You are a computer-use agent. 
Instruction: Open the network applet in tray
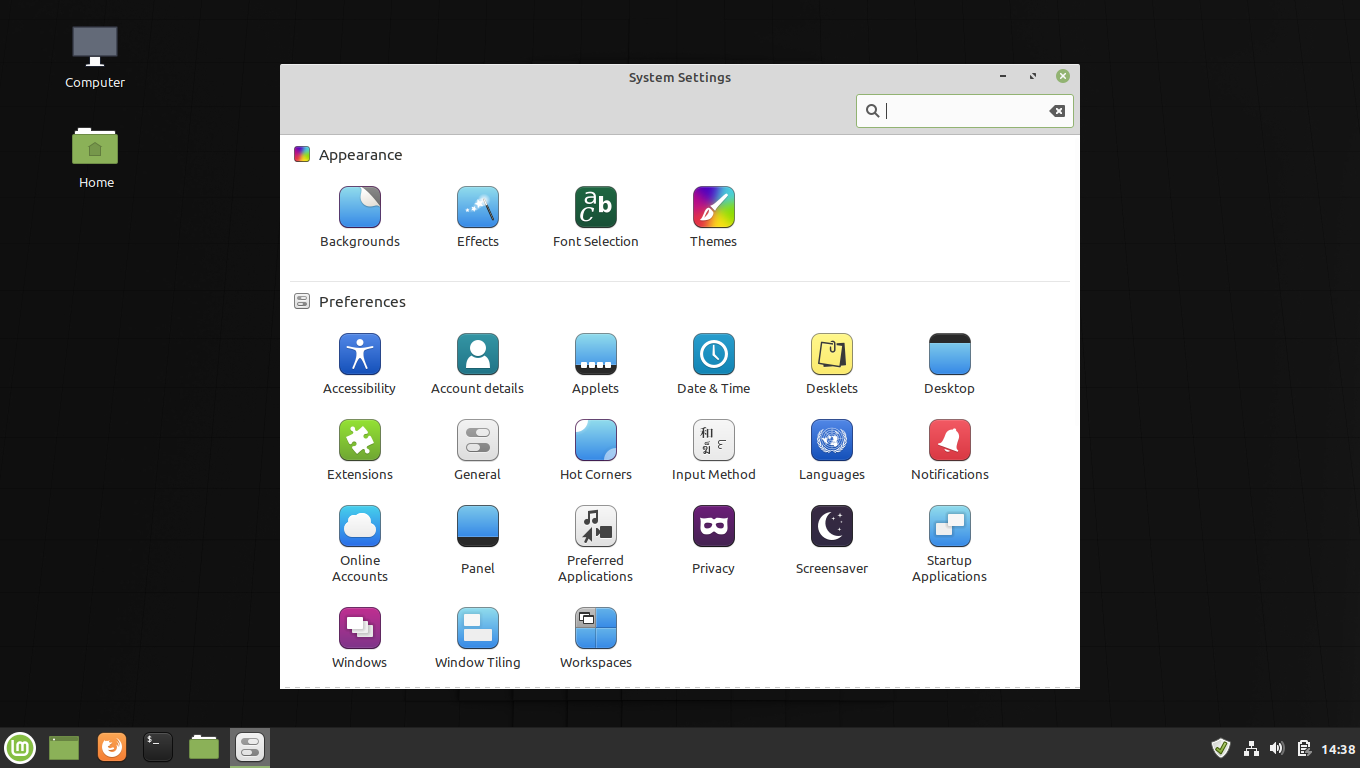(1250, 748)
